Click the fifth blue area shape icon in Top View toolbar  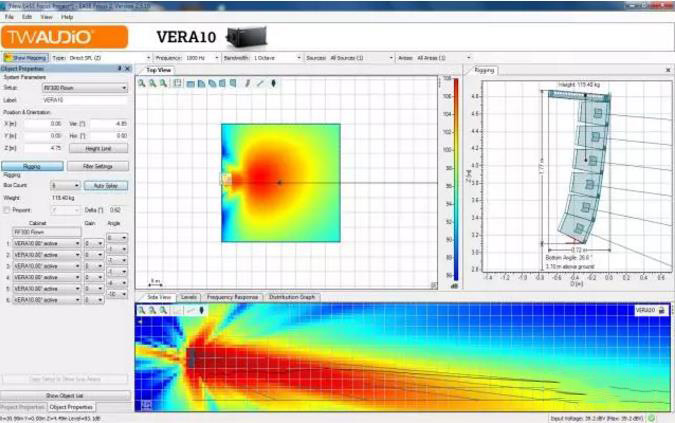(x=233, y=83)
